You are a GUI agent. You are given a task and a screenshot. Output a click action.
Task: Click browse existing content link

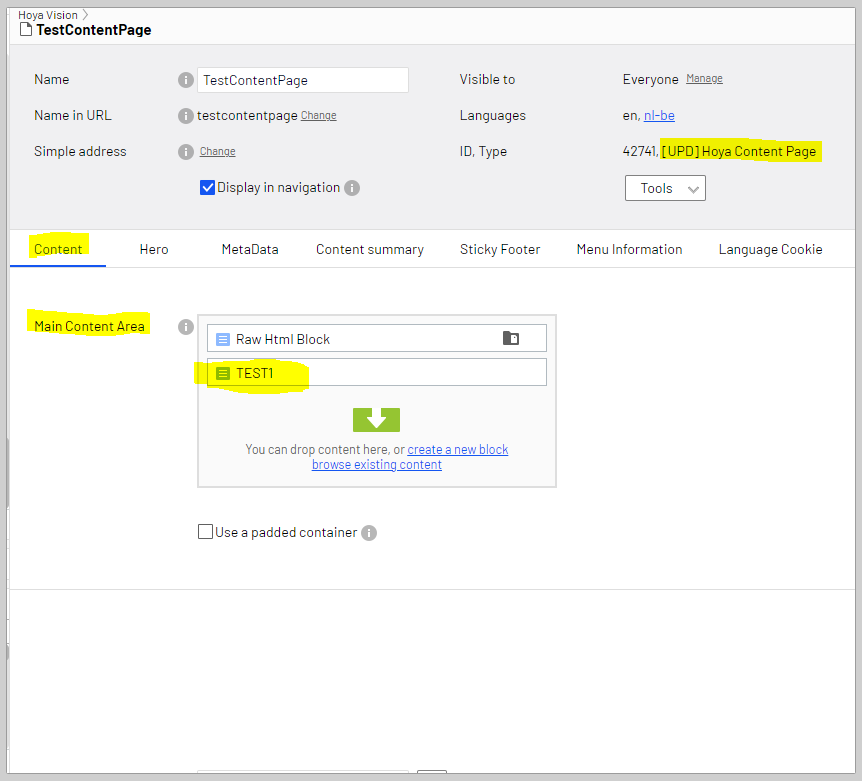coord(377,465)
